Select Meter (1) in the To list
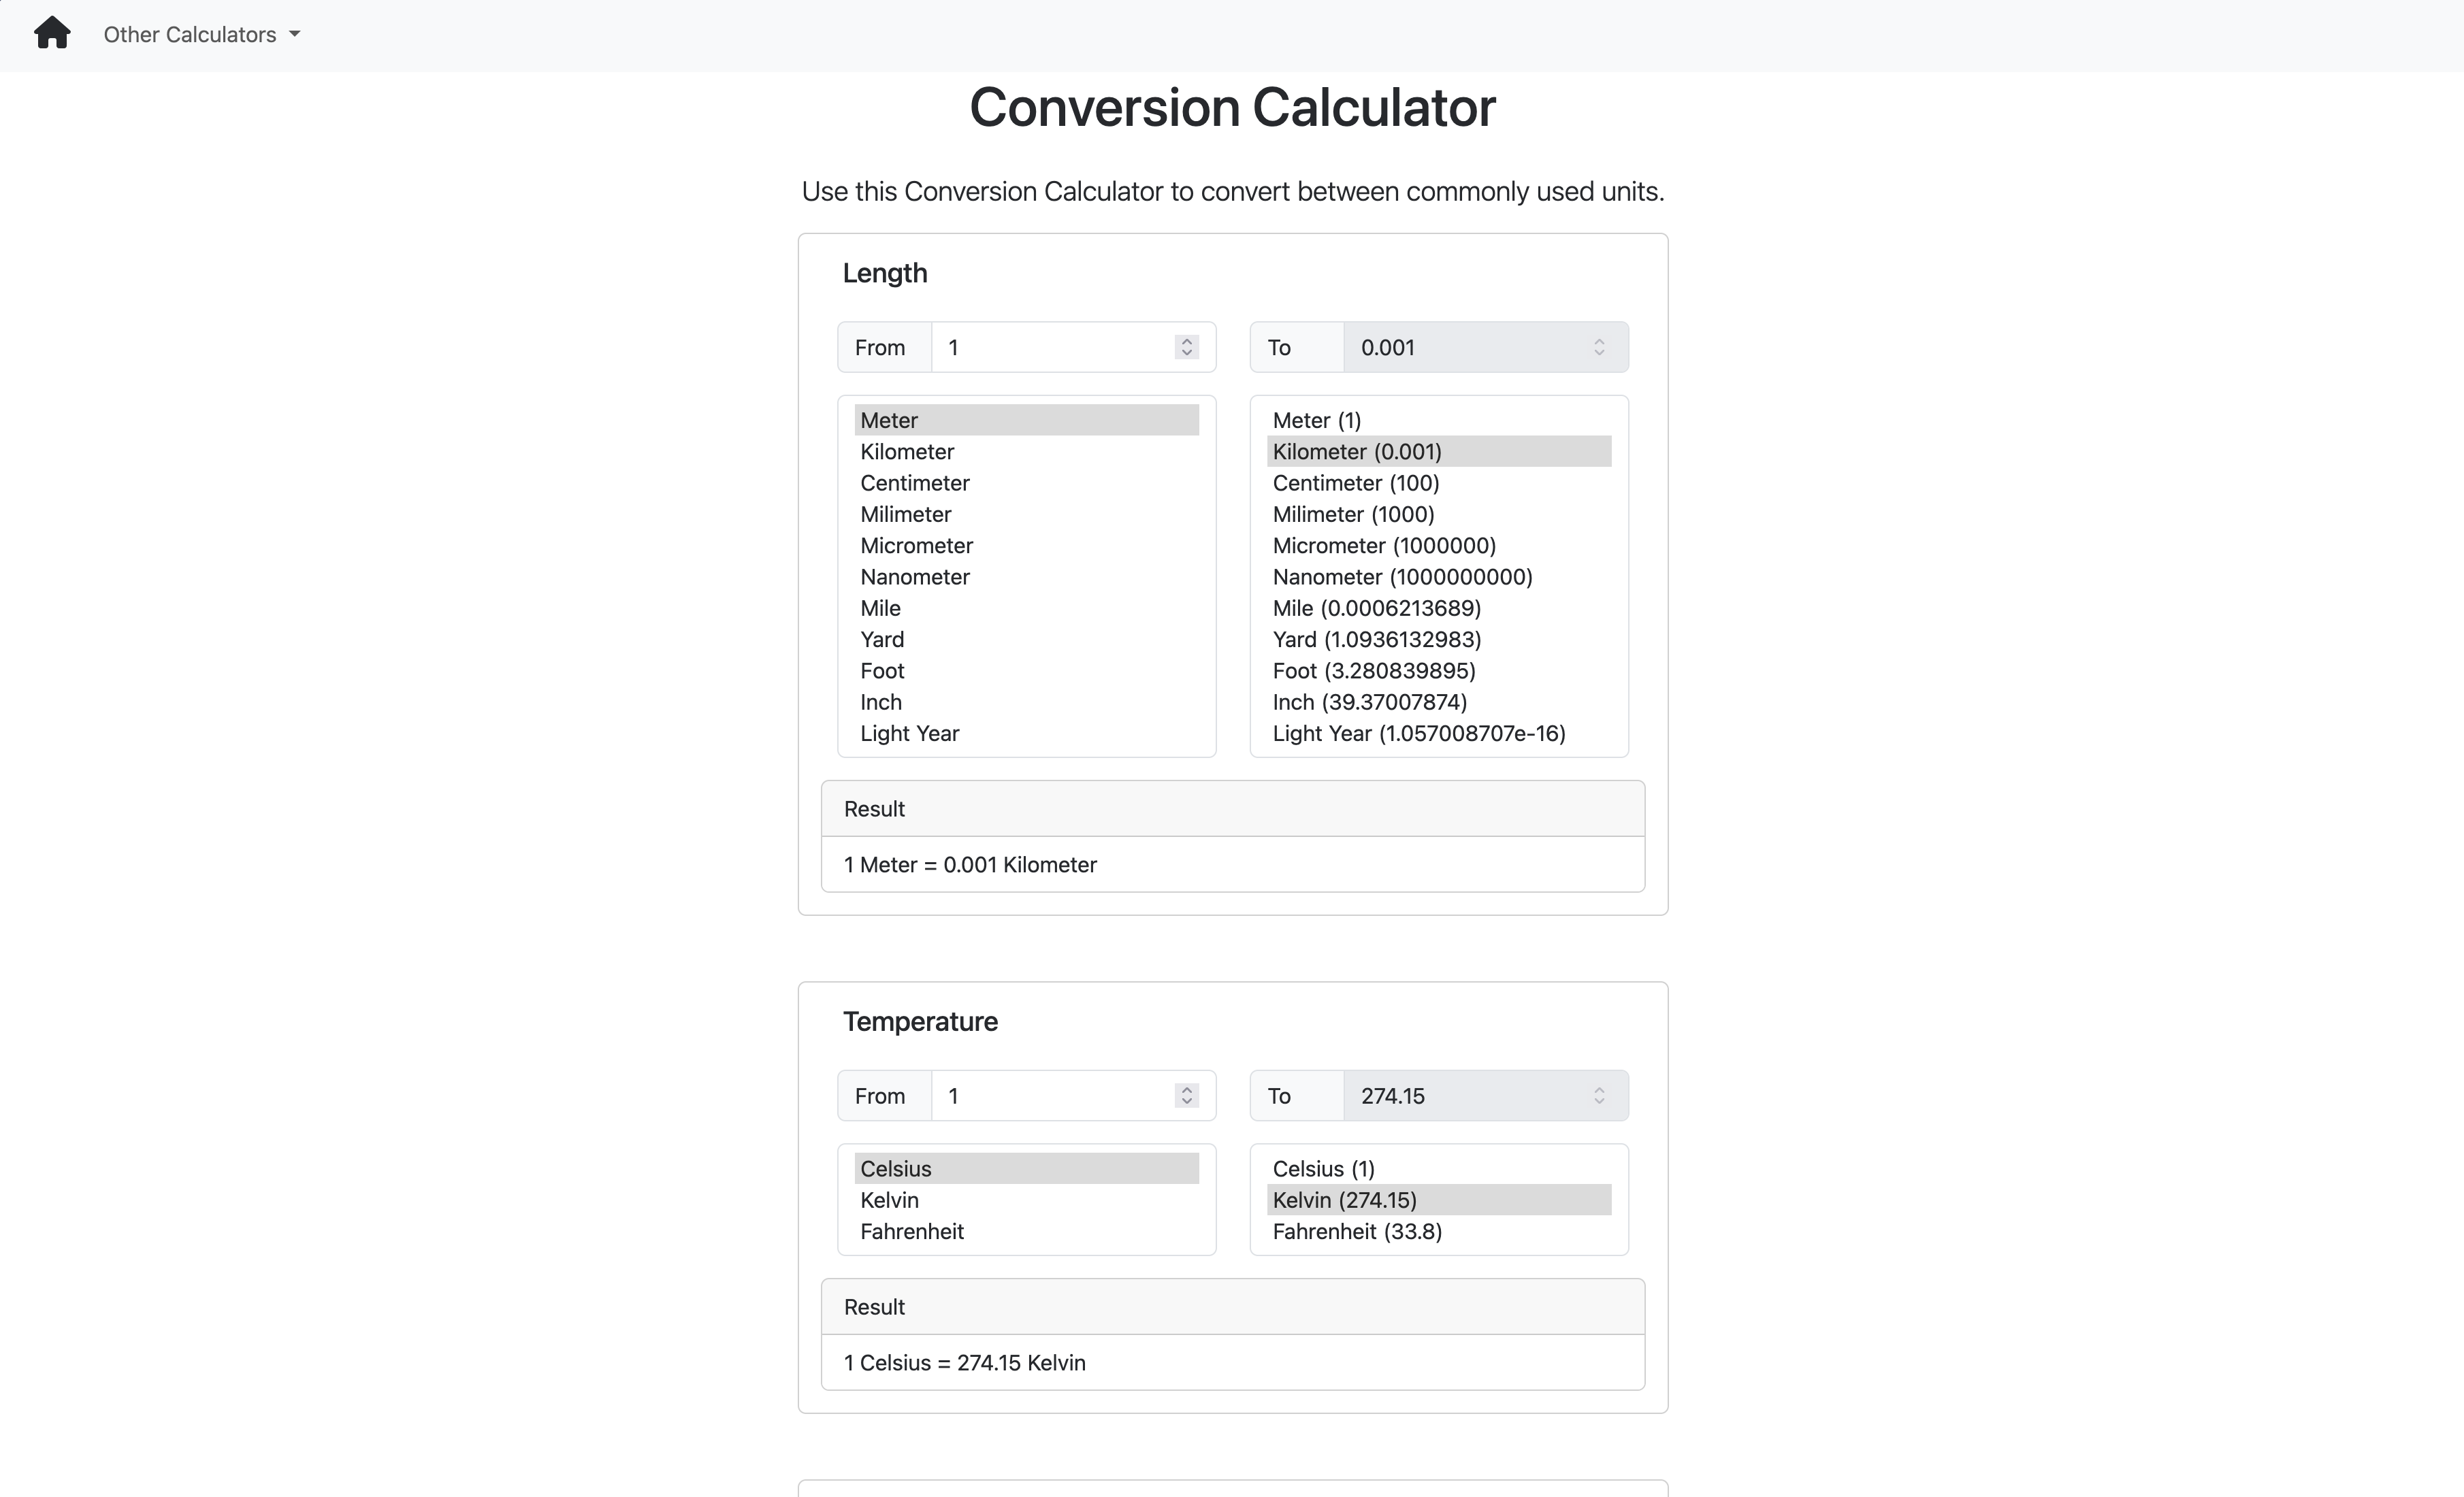Viewport: 2464px width, 1497px height. coord(1439,420)
